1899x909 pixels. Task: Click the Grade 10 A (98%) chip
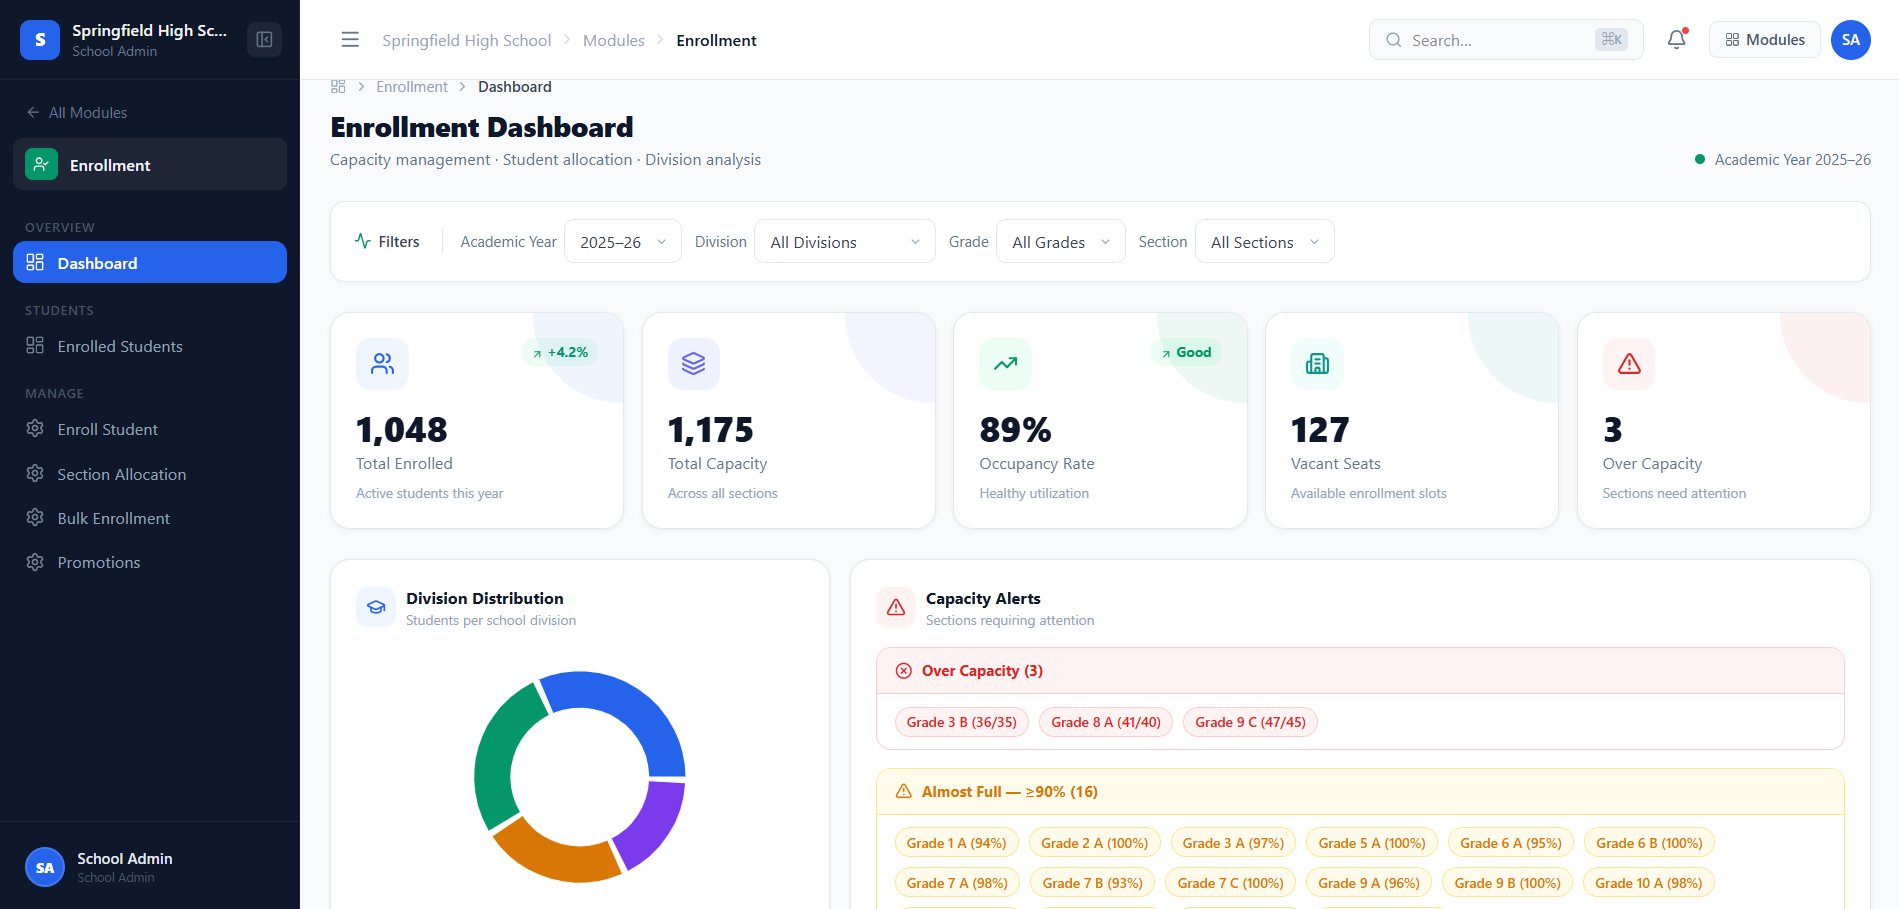(1649, 883)
